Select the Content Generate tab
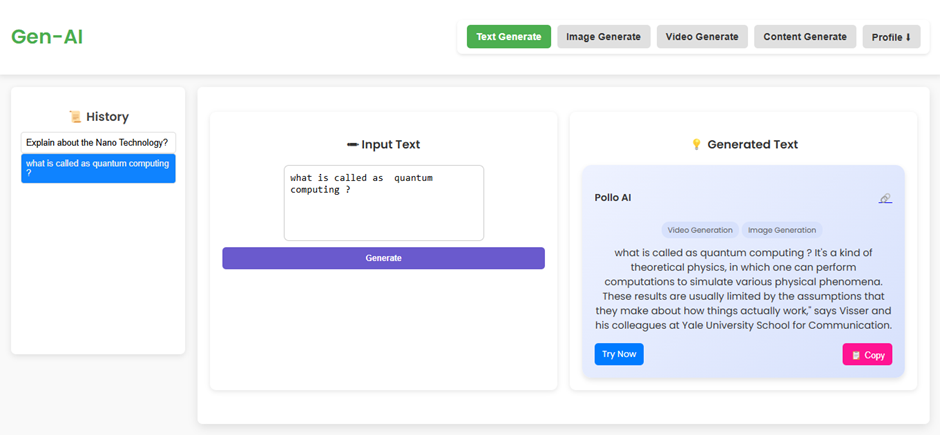The height and width of the screenshot is (435, 940). [804, 37]
